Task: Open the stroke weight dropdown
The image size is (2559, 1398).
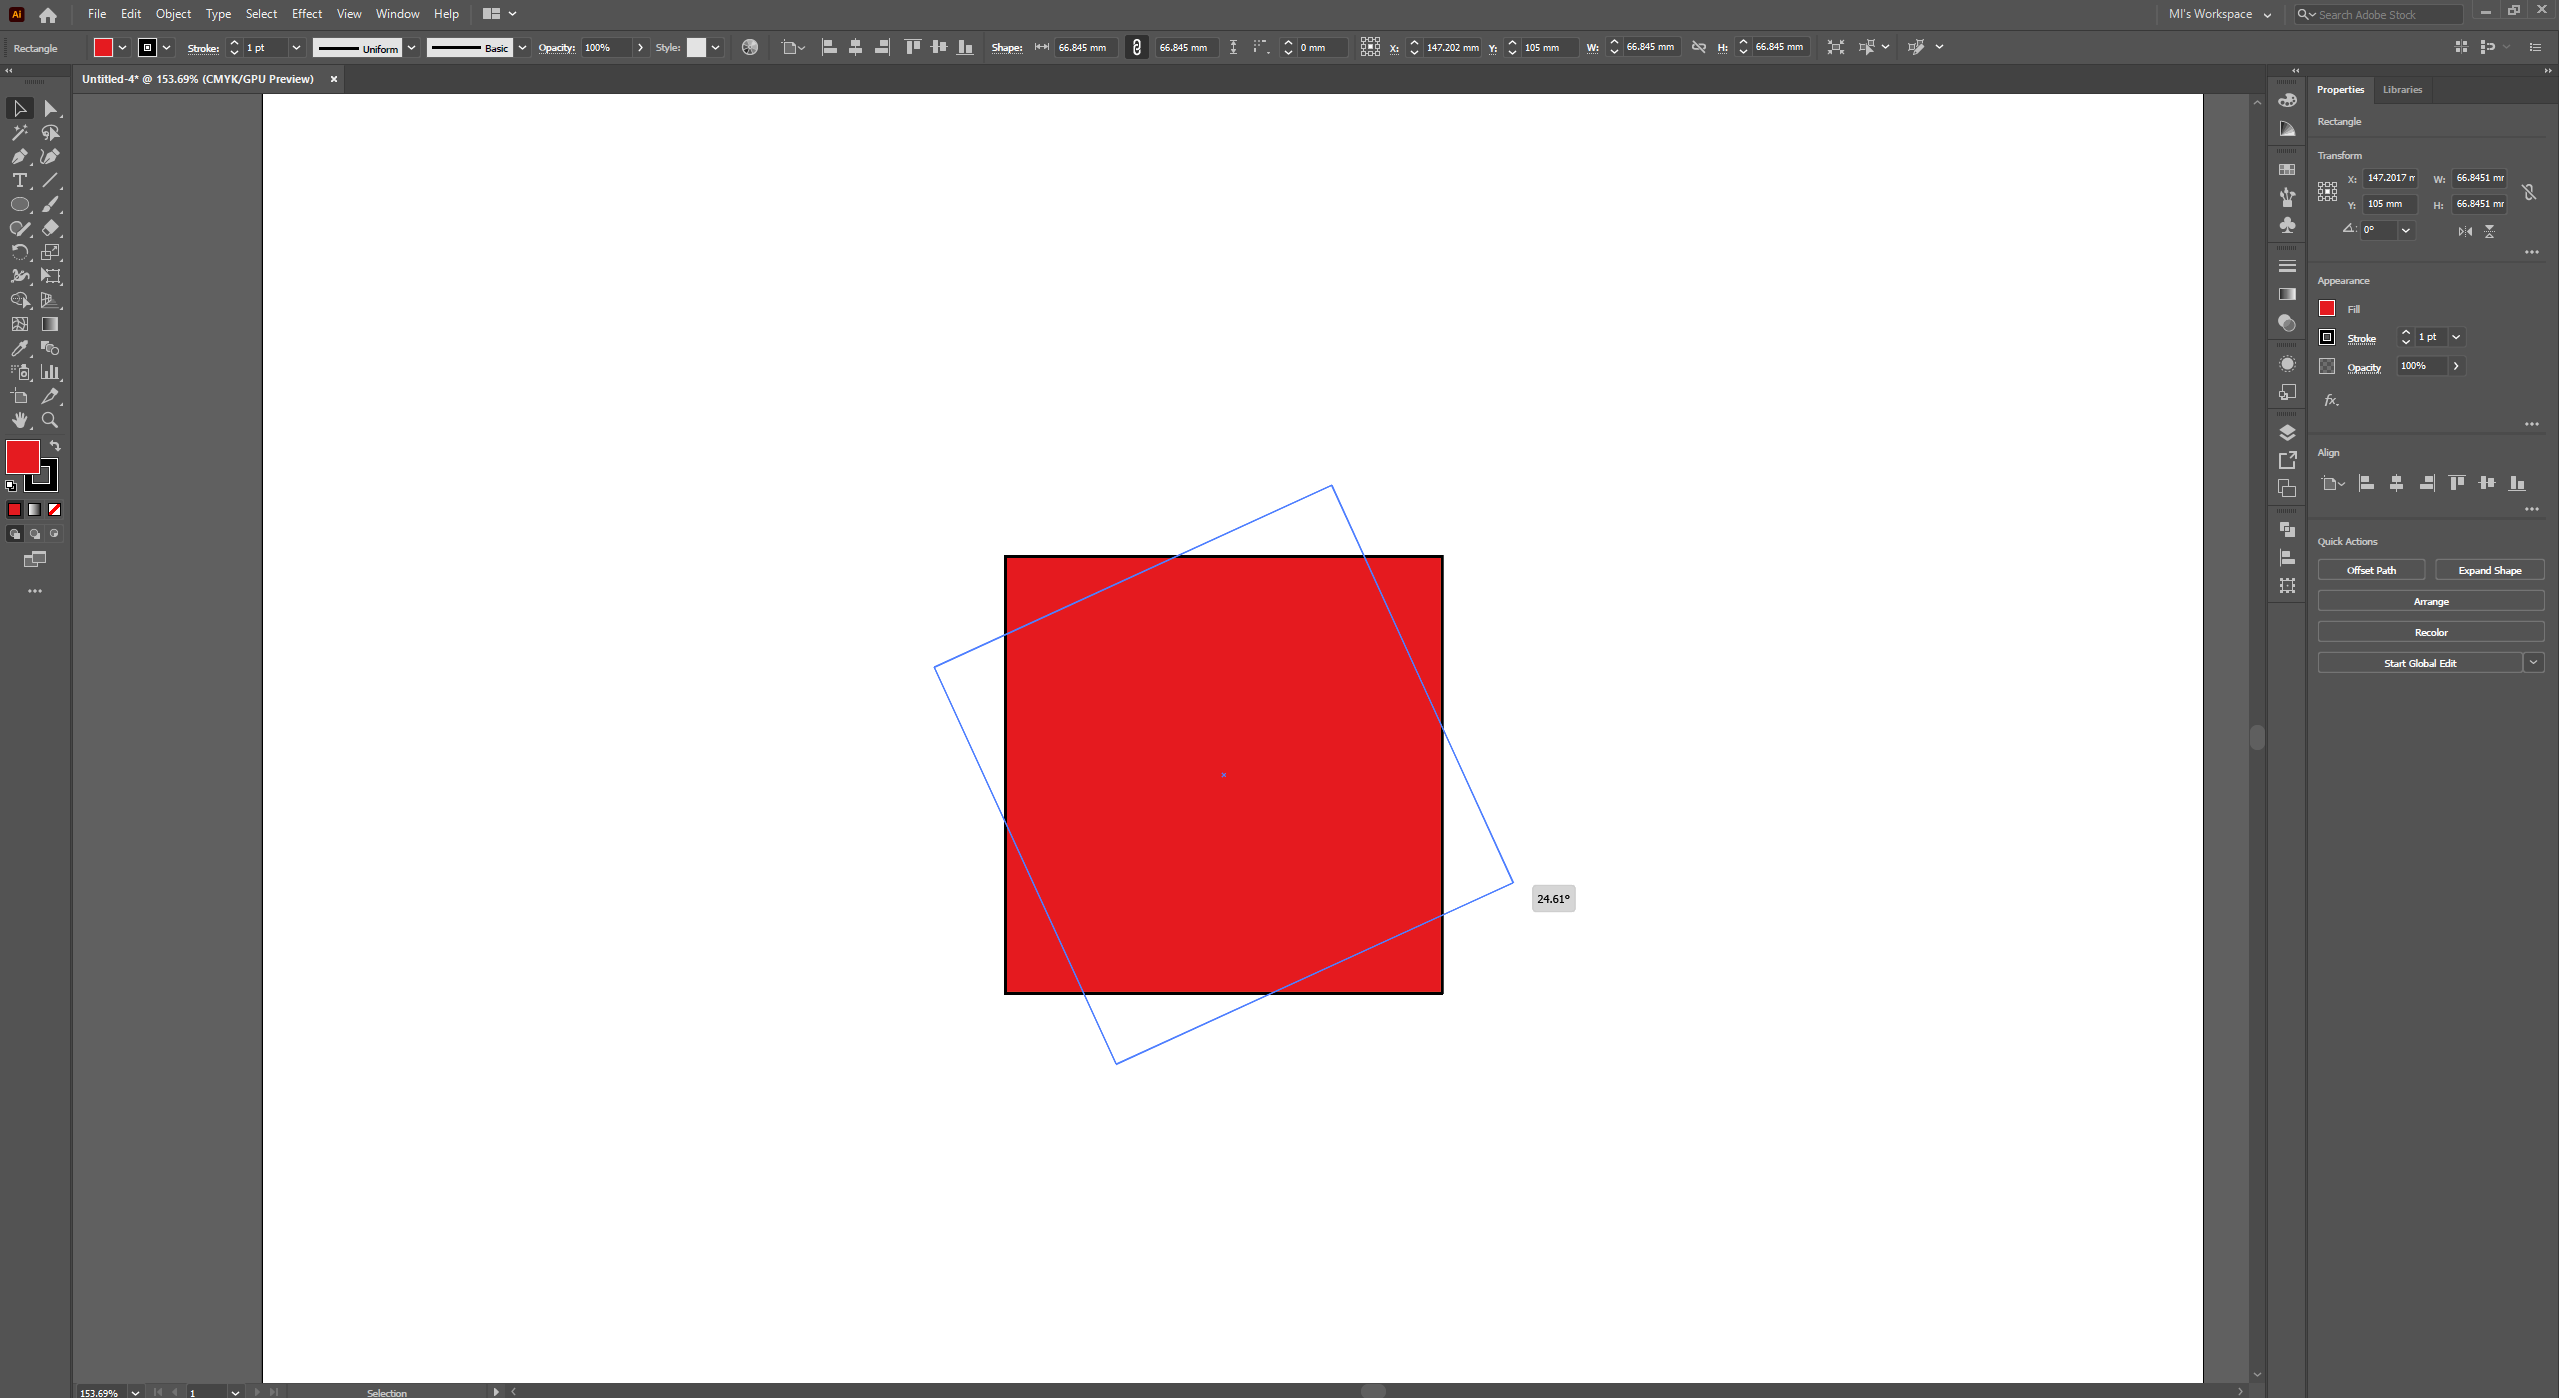Action: pos(296,47)
